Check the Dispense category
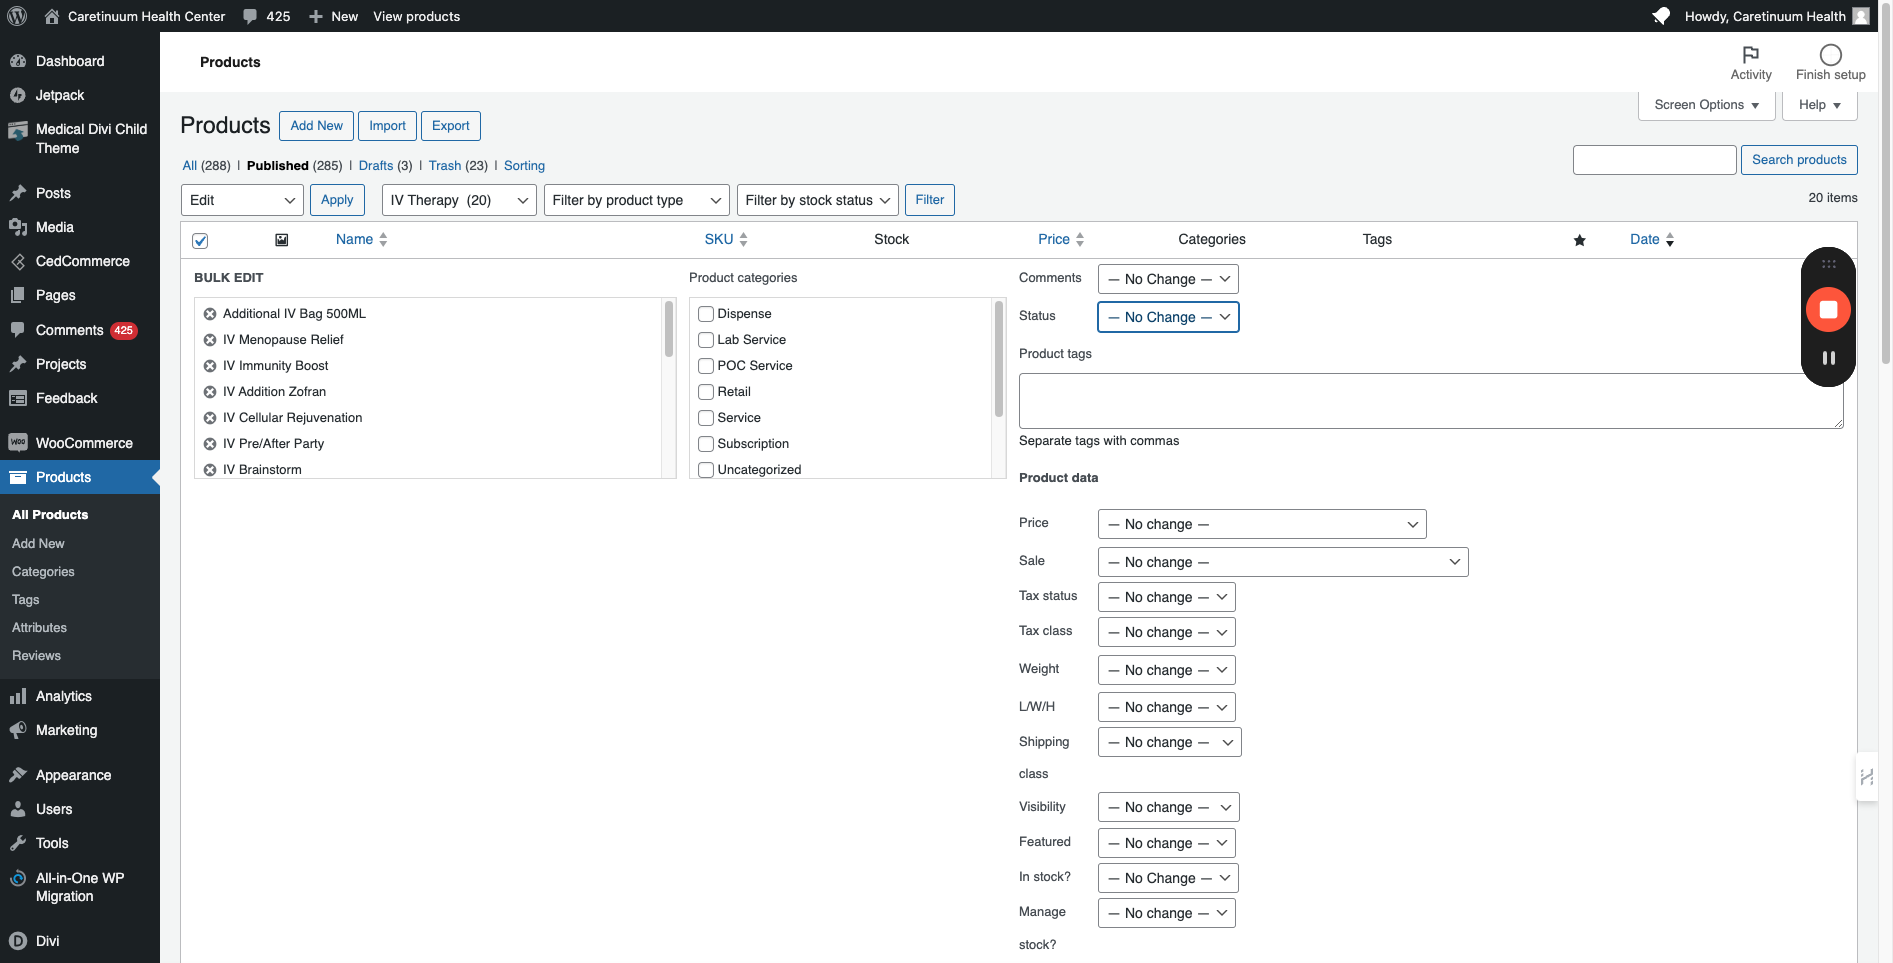 click(x=706, y=314)
